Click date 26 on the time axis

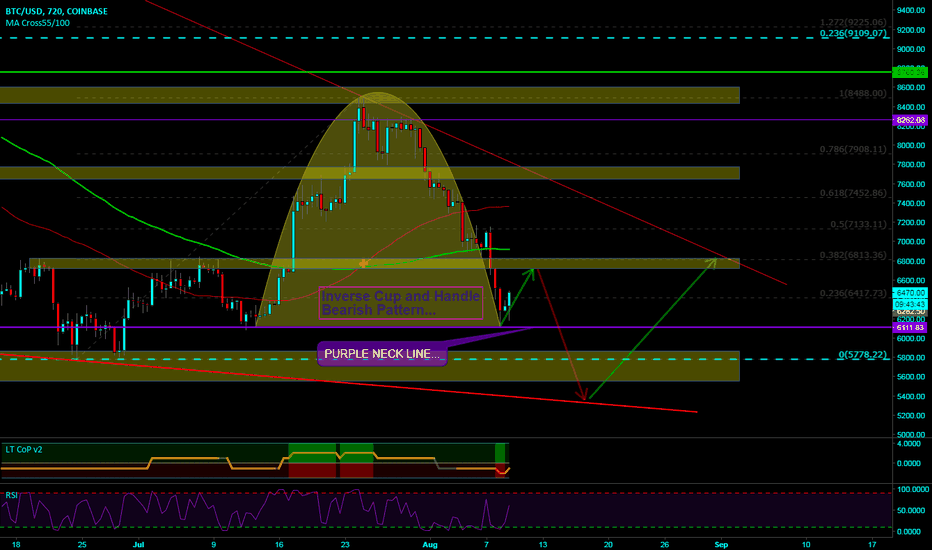click(665, 544)
